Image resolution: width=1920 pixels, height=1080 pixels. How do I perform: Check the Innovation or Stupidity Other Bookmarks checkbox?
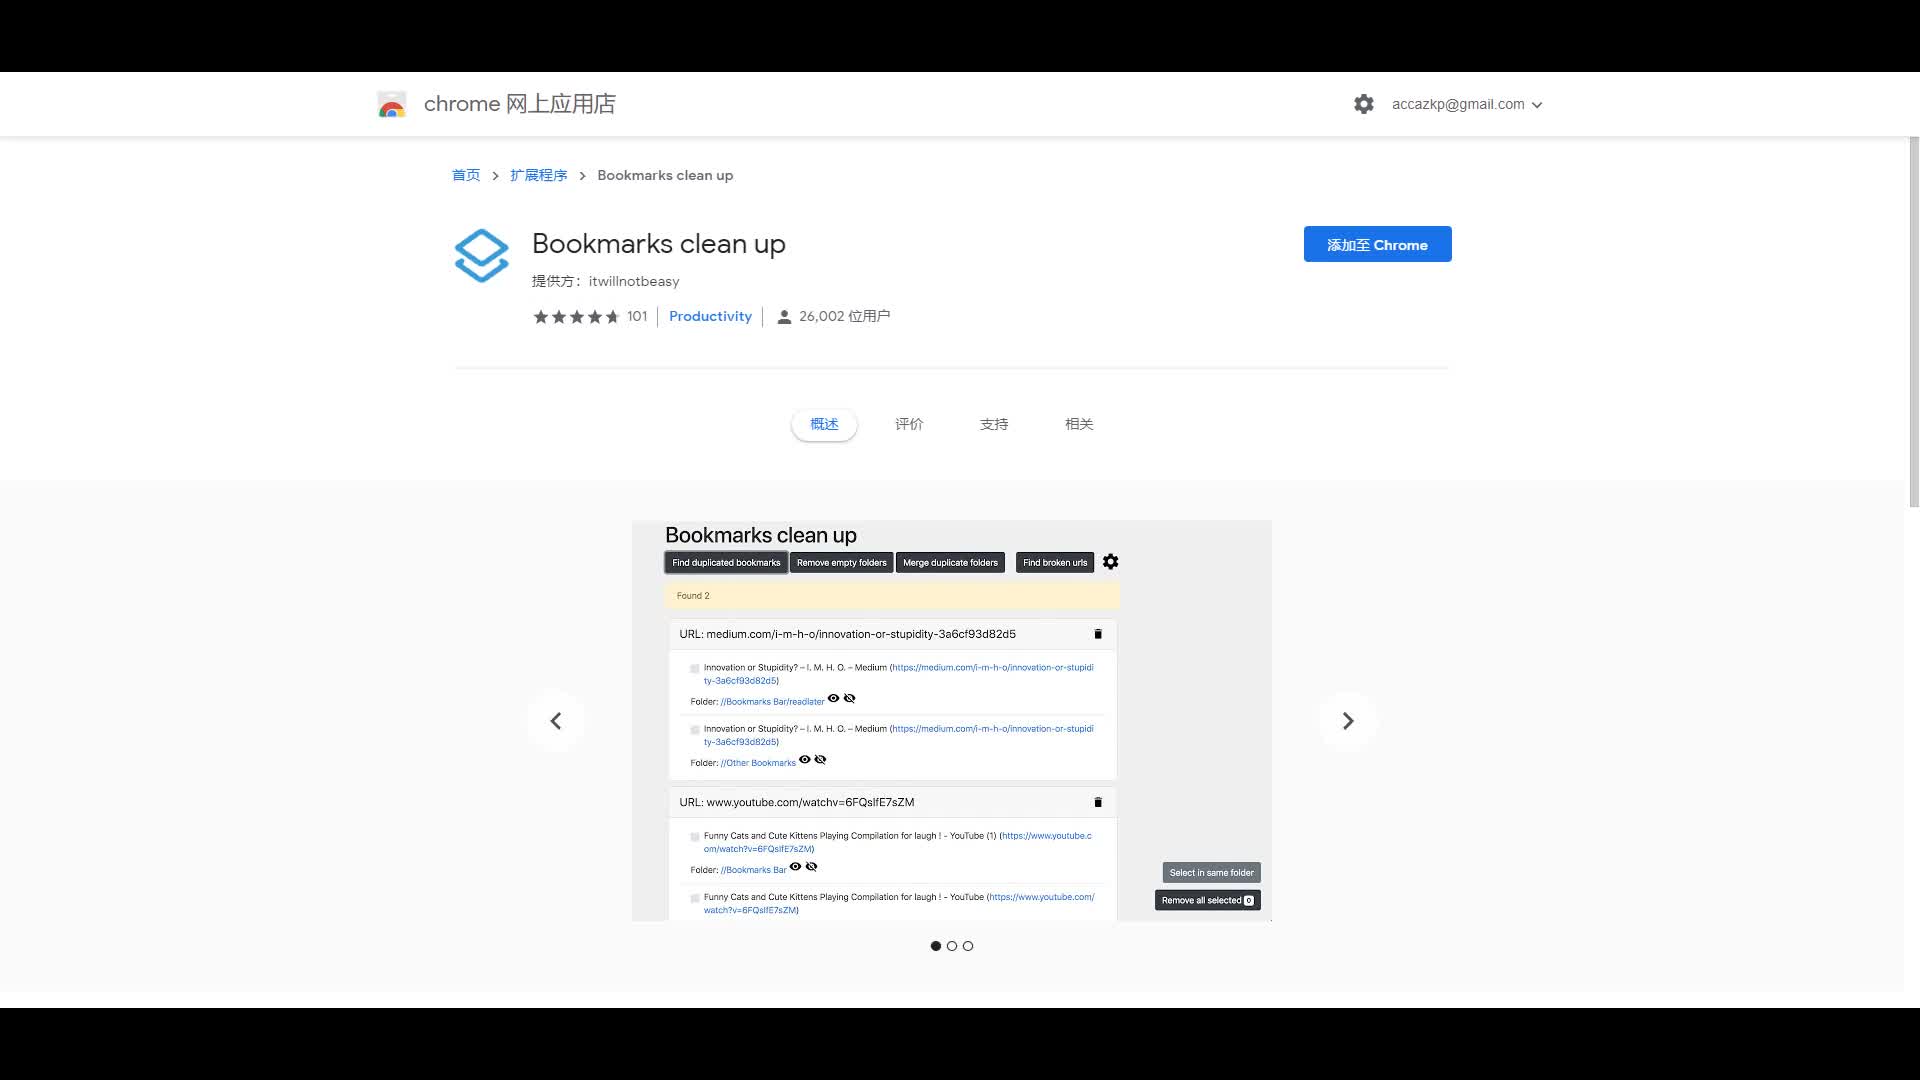[x=695, y=730]
